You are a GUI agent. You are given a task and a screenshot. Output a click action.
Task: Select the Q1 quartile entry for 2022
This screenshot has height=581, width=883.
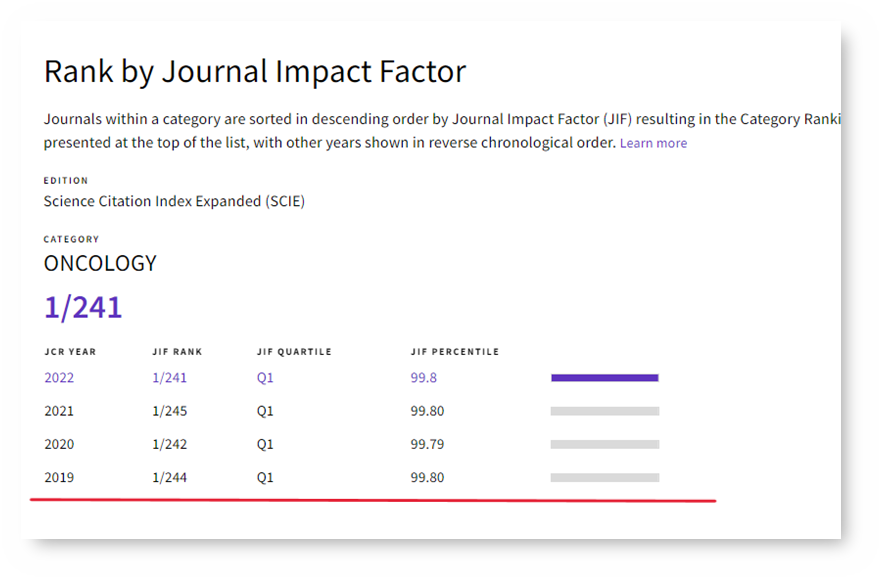point(265,378)
